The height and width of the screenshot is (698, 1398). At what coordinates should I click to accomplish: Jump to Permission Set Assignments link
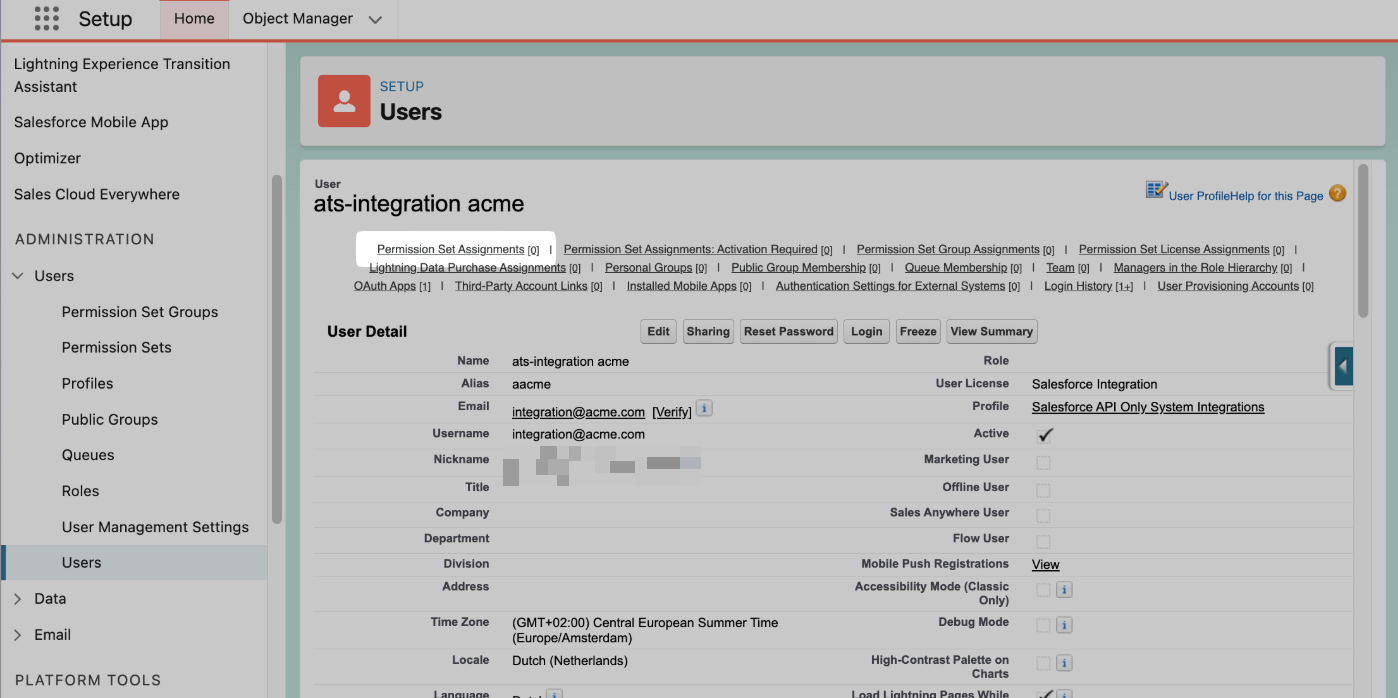click(450, 250)
